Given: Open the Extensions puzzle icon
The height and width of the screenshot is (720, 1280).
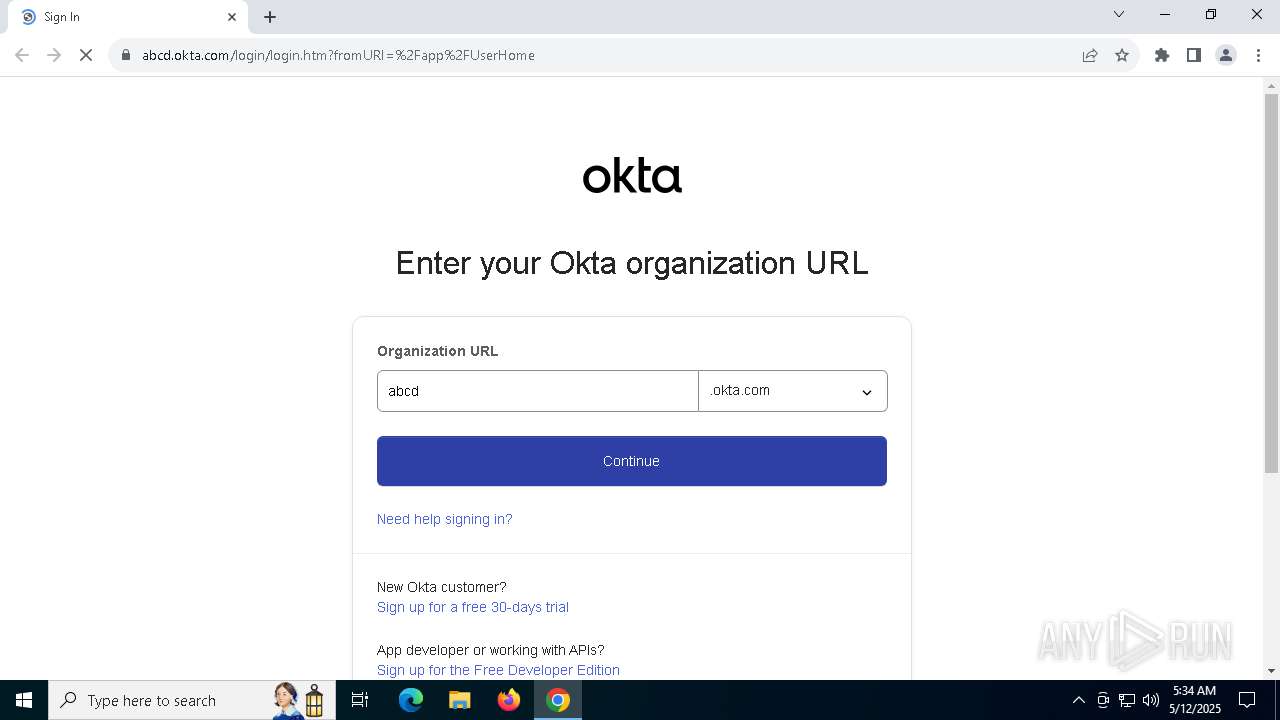Looking at the screenshot, I should point(1162,55).
